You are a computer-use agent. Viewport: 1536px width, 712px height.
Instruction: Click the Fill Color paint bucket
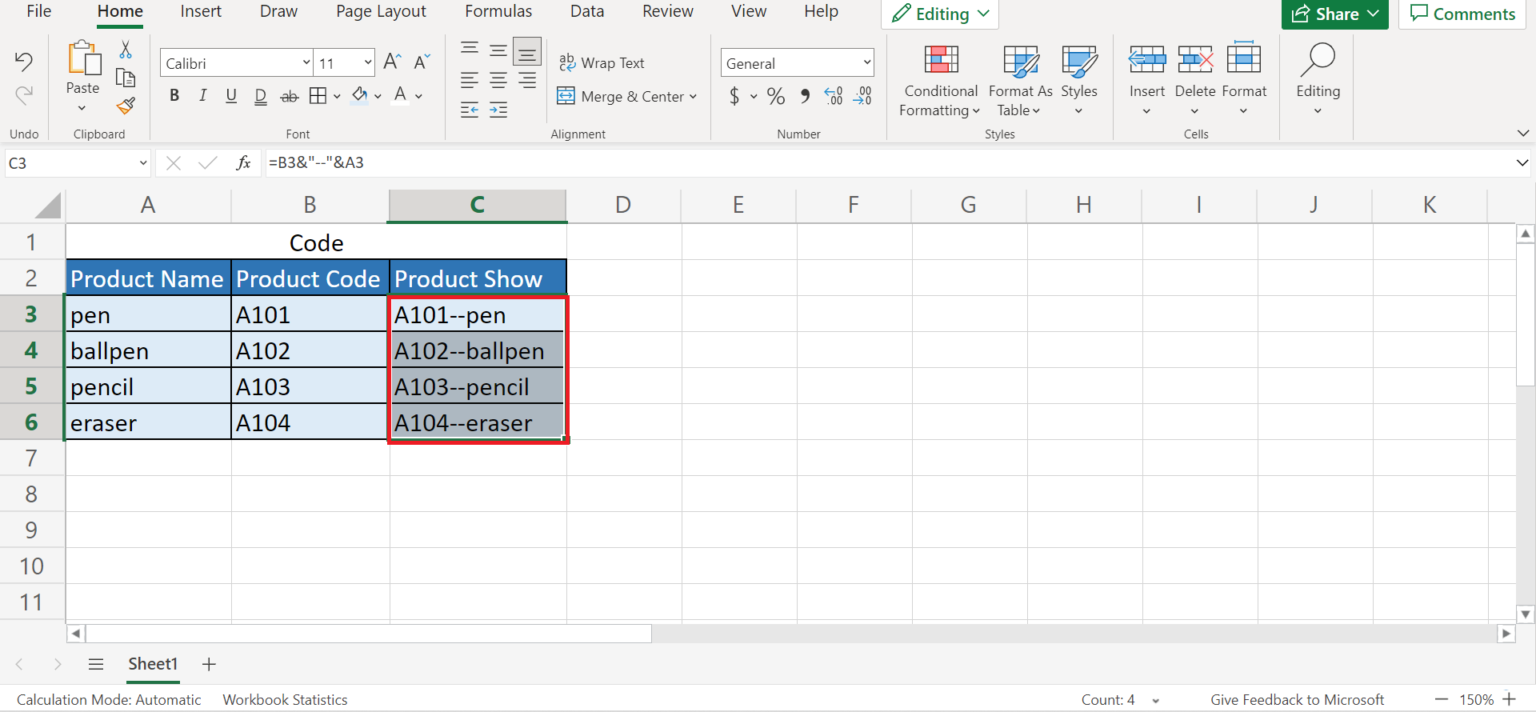(360, 96)
